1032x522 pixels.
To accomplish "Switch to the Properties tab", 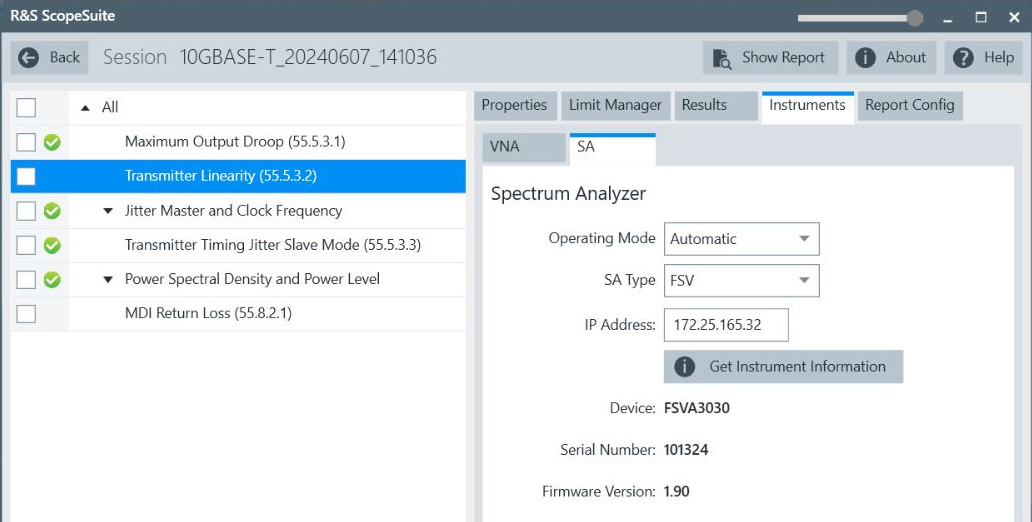I will tap(515, 105).
